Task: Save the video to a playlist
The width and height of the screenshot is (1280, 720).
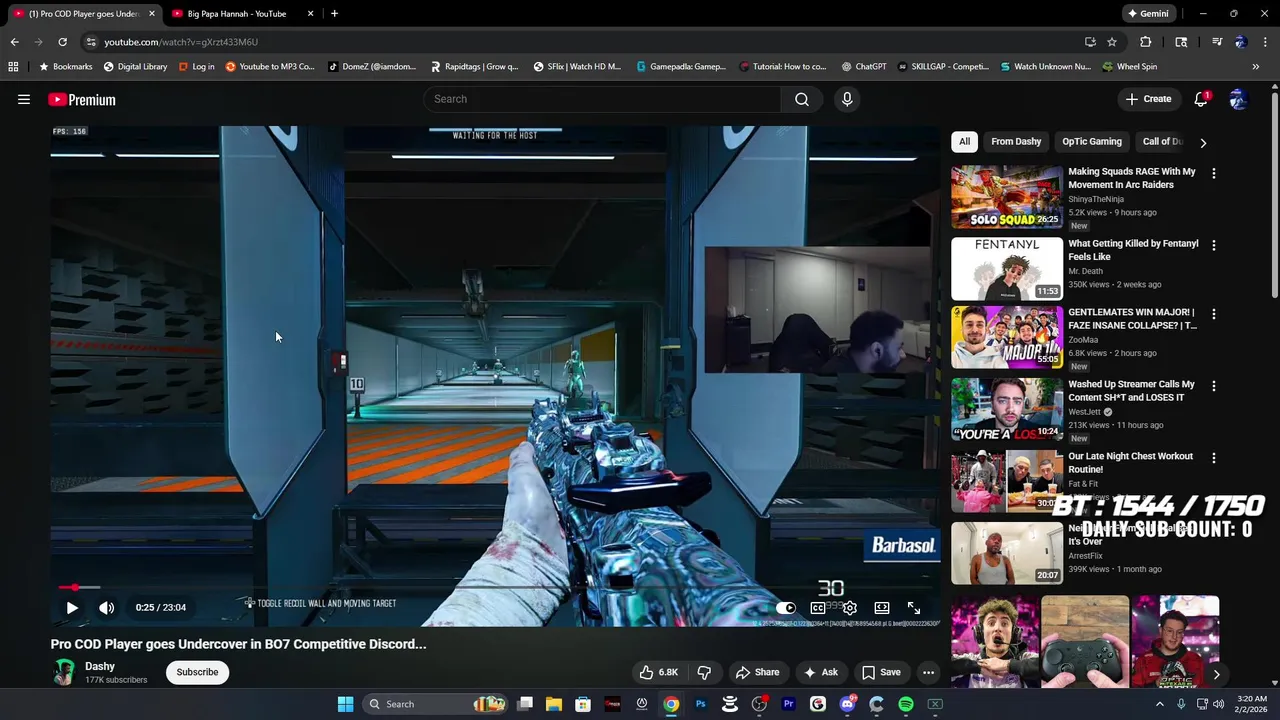Action: point(881,672)
